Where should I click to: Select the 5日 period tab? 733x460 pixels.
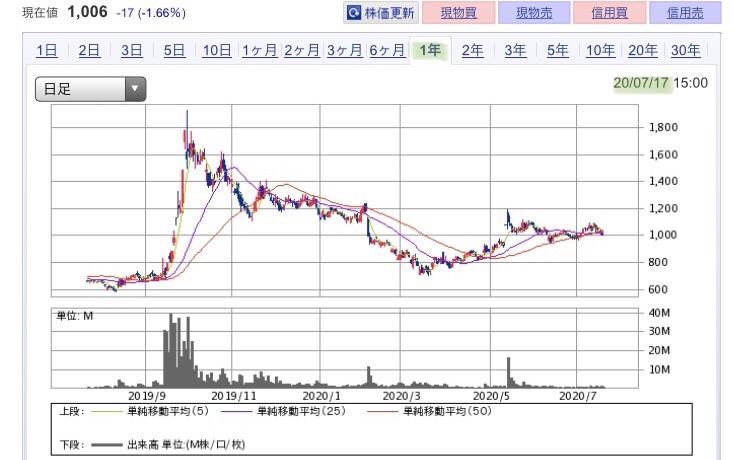tap(174, 50)
